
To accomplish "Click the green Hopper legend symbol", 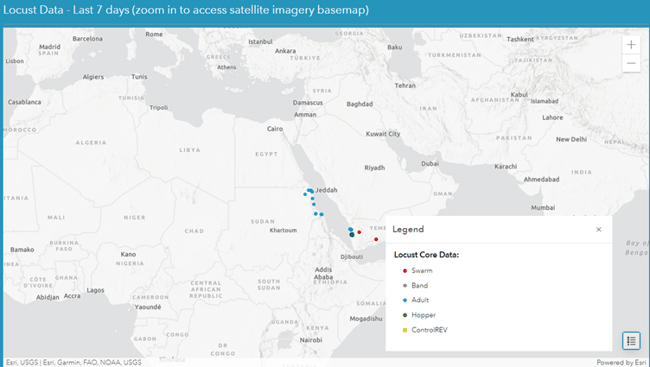I will click(x=405, y=315).
